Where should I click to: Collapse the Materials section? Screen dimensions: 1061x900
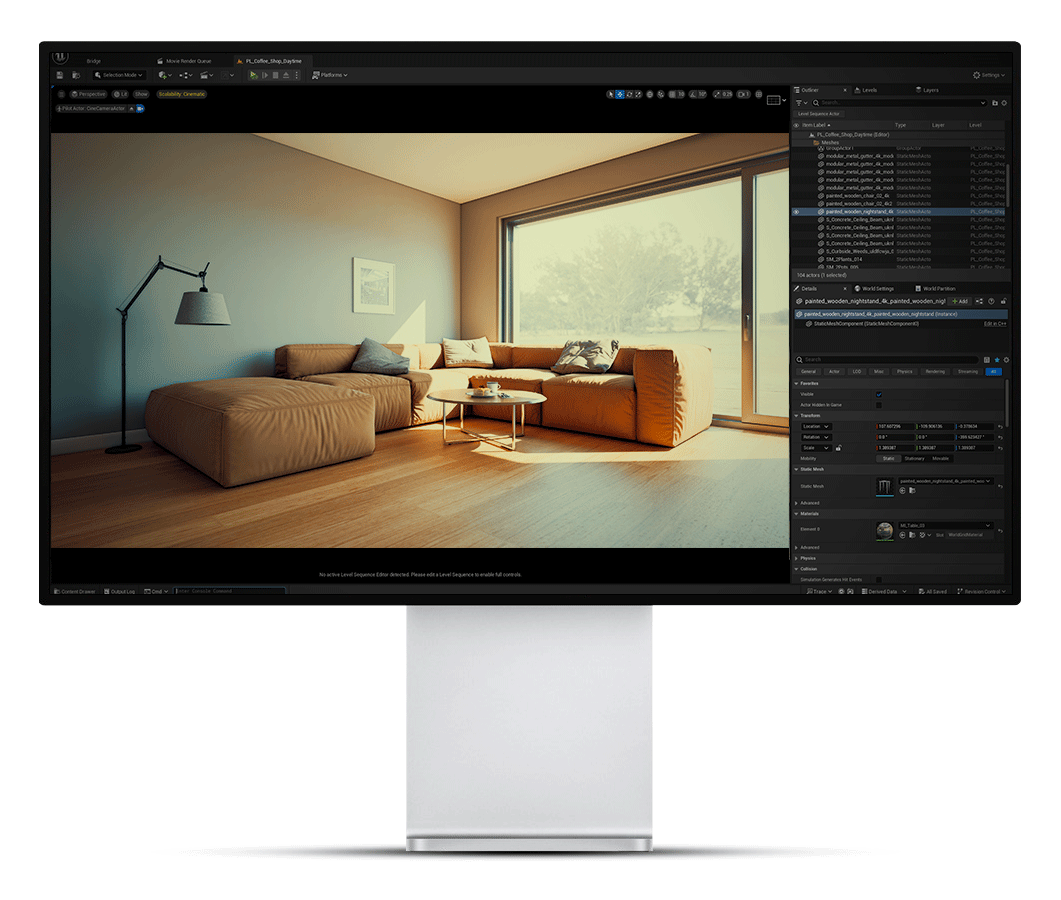pos(796,514)
